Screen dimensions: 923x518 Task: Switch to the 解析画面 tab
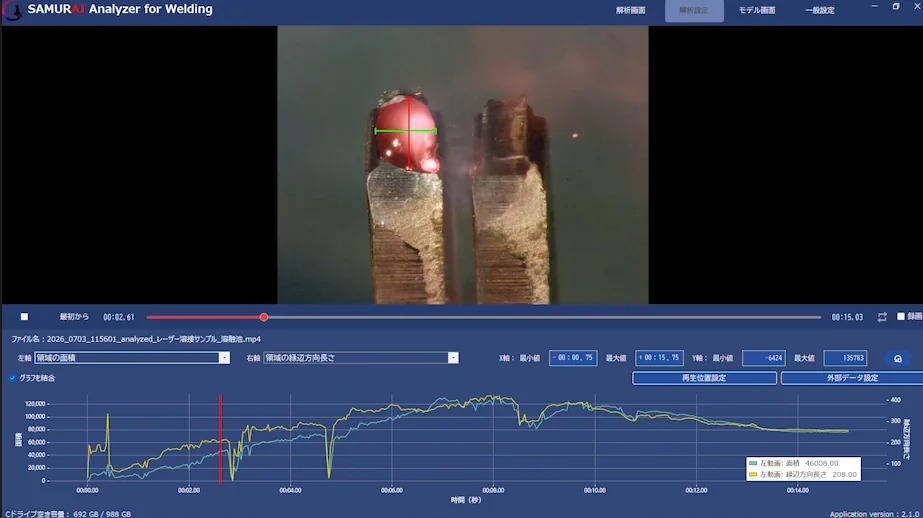coord(630,11)
